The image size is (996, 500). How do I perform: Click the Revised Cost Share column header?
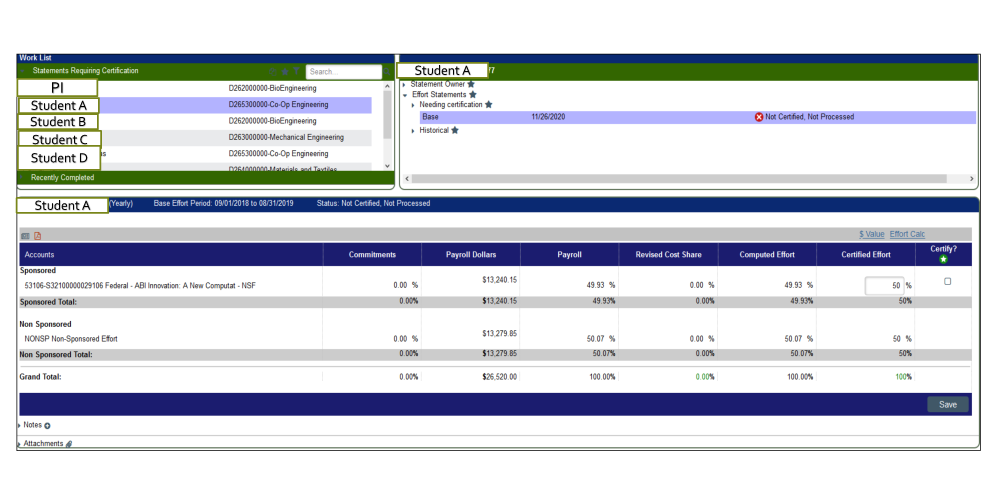tap(668, 255)
